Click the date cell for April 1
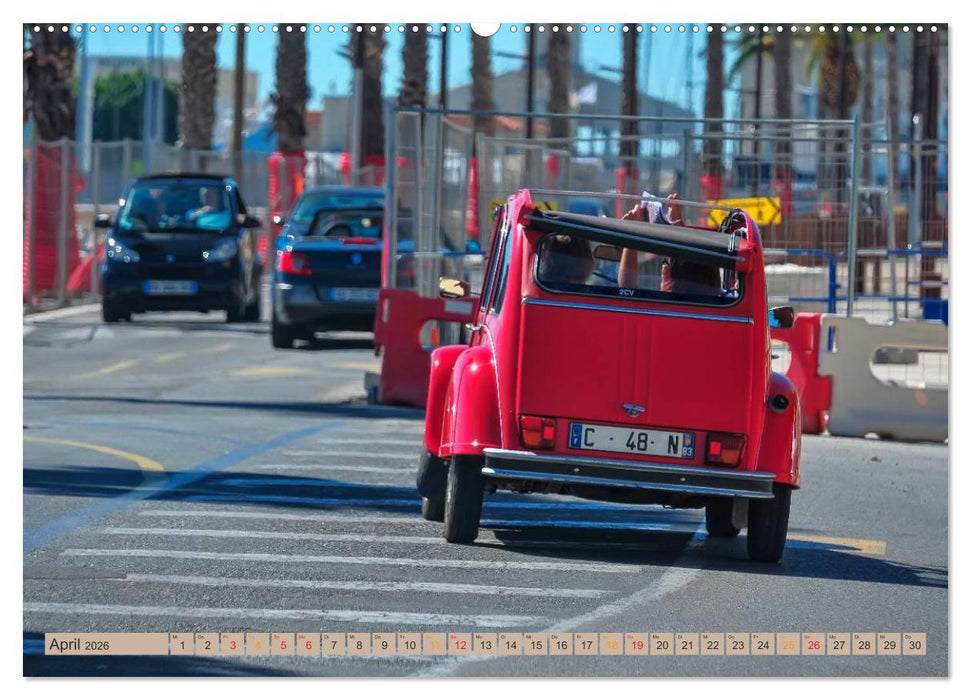Image resolution: width=971 pixels, height=700 pixels. point(181,644)
